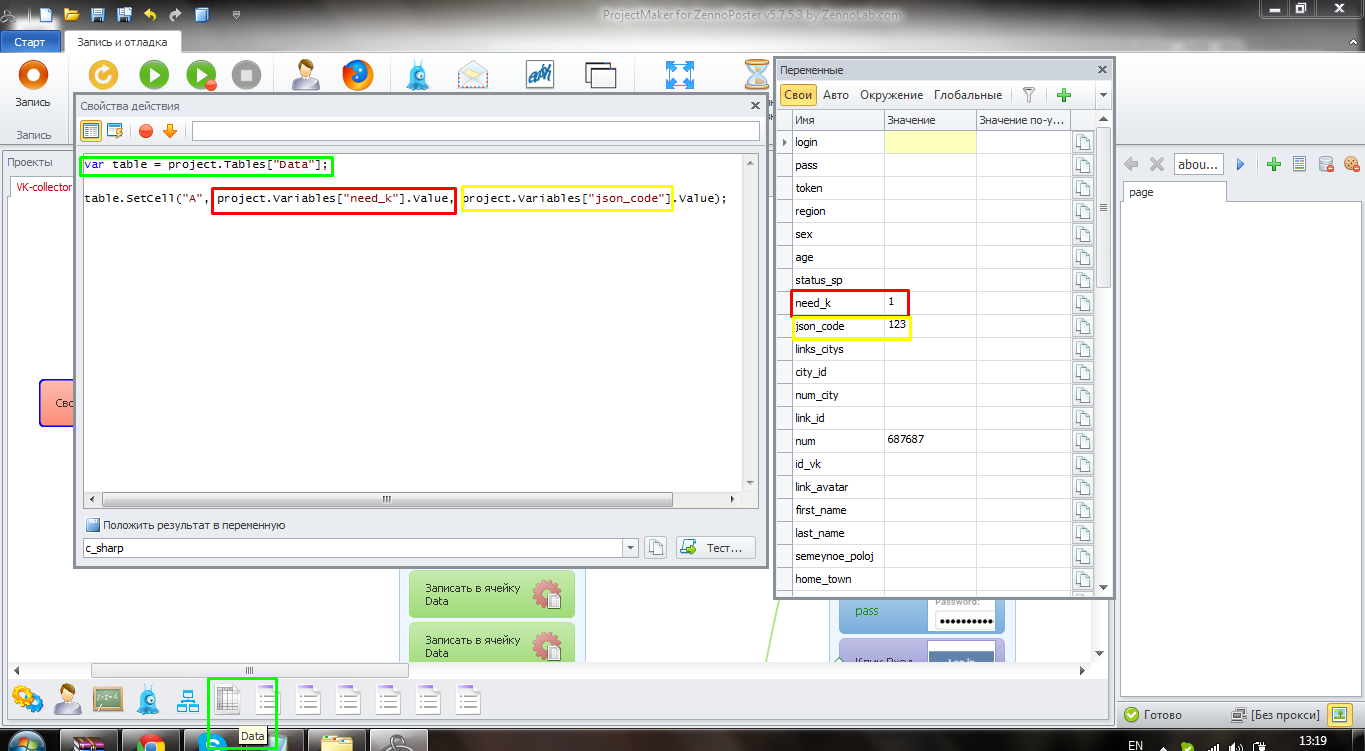Image resolution: width=1365 pixels, height=751 pixels.
Task: Open the VK-collector project tab
Action: [x=42, y=187]
